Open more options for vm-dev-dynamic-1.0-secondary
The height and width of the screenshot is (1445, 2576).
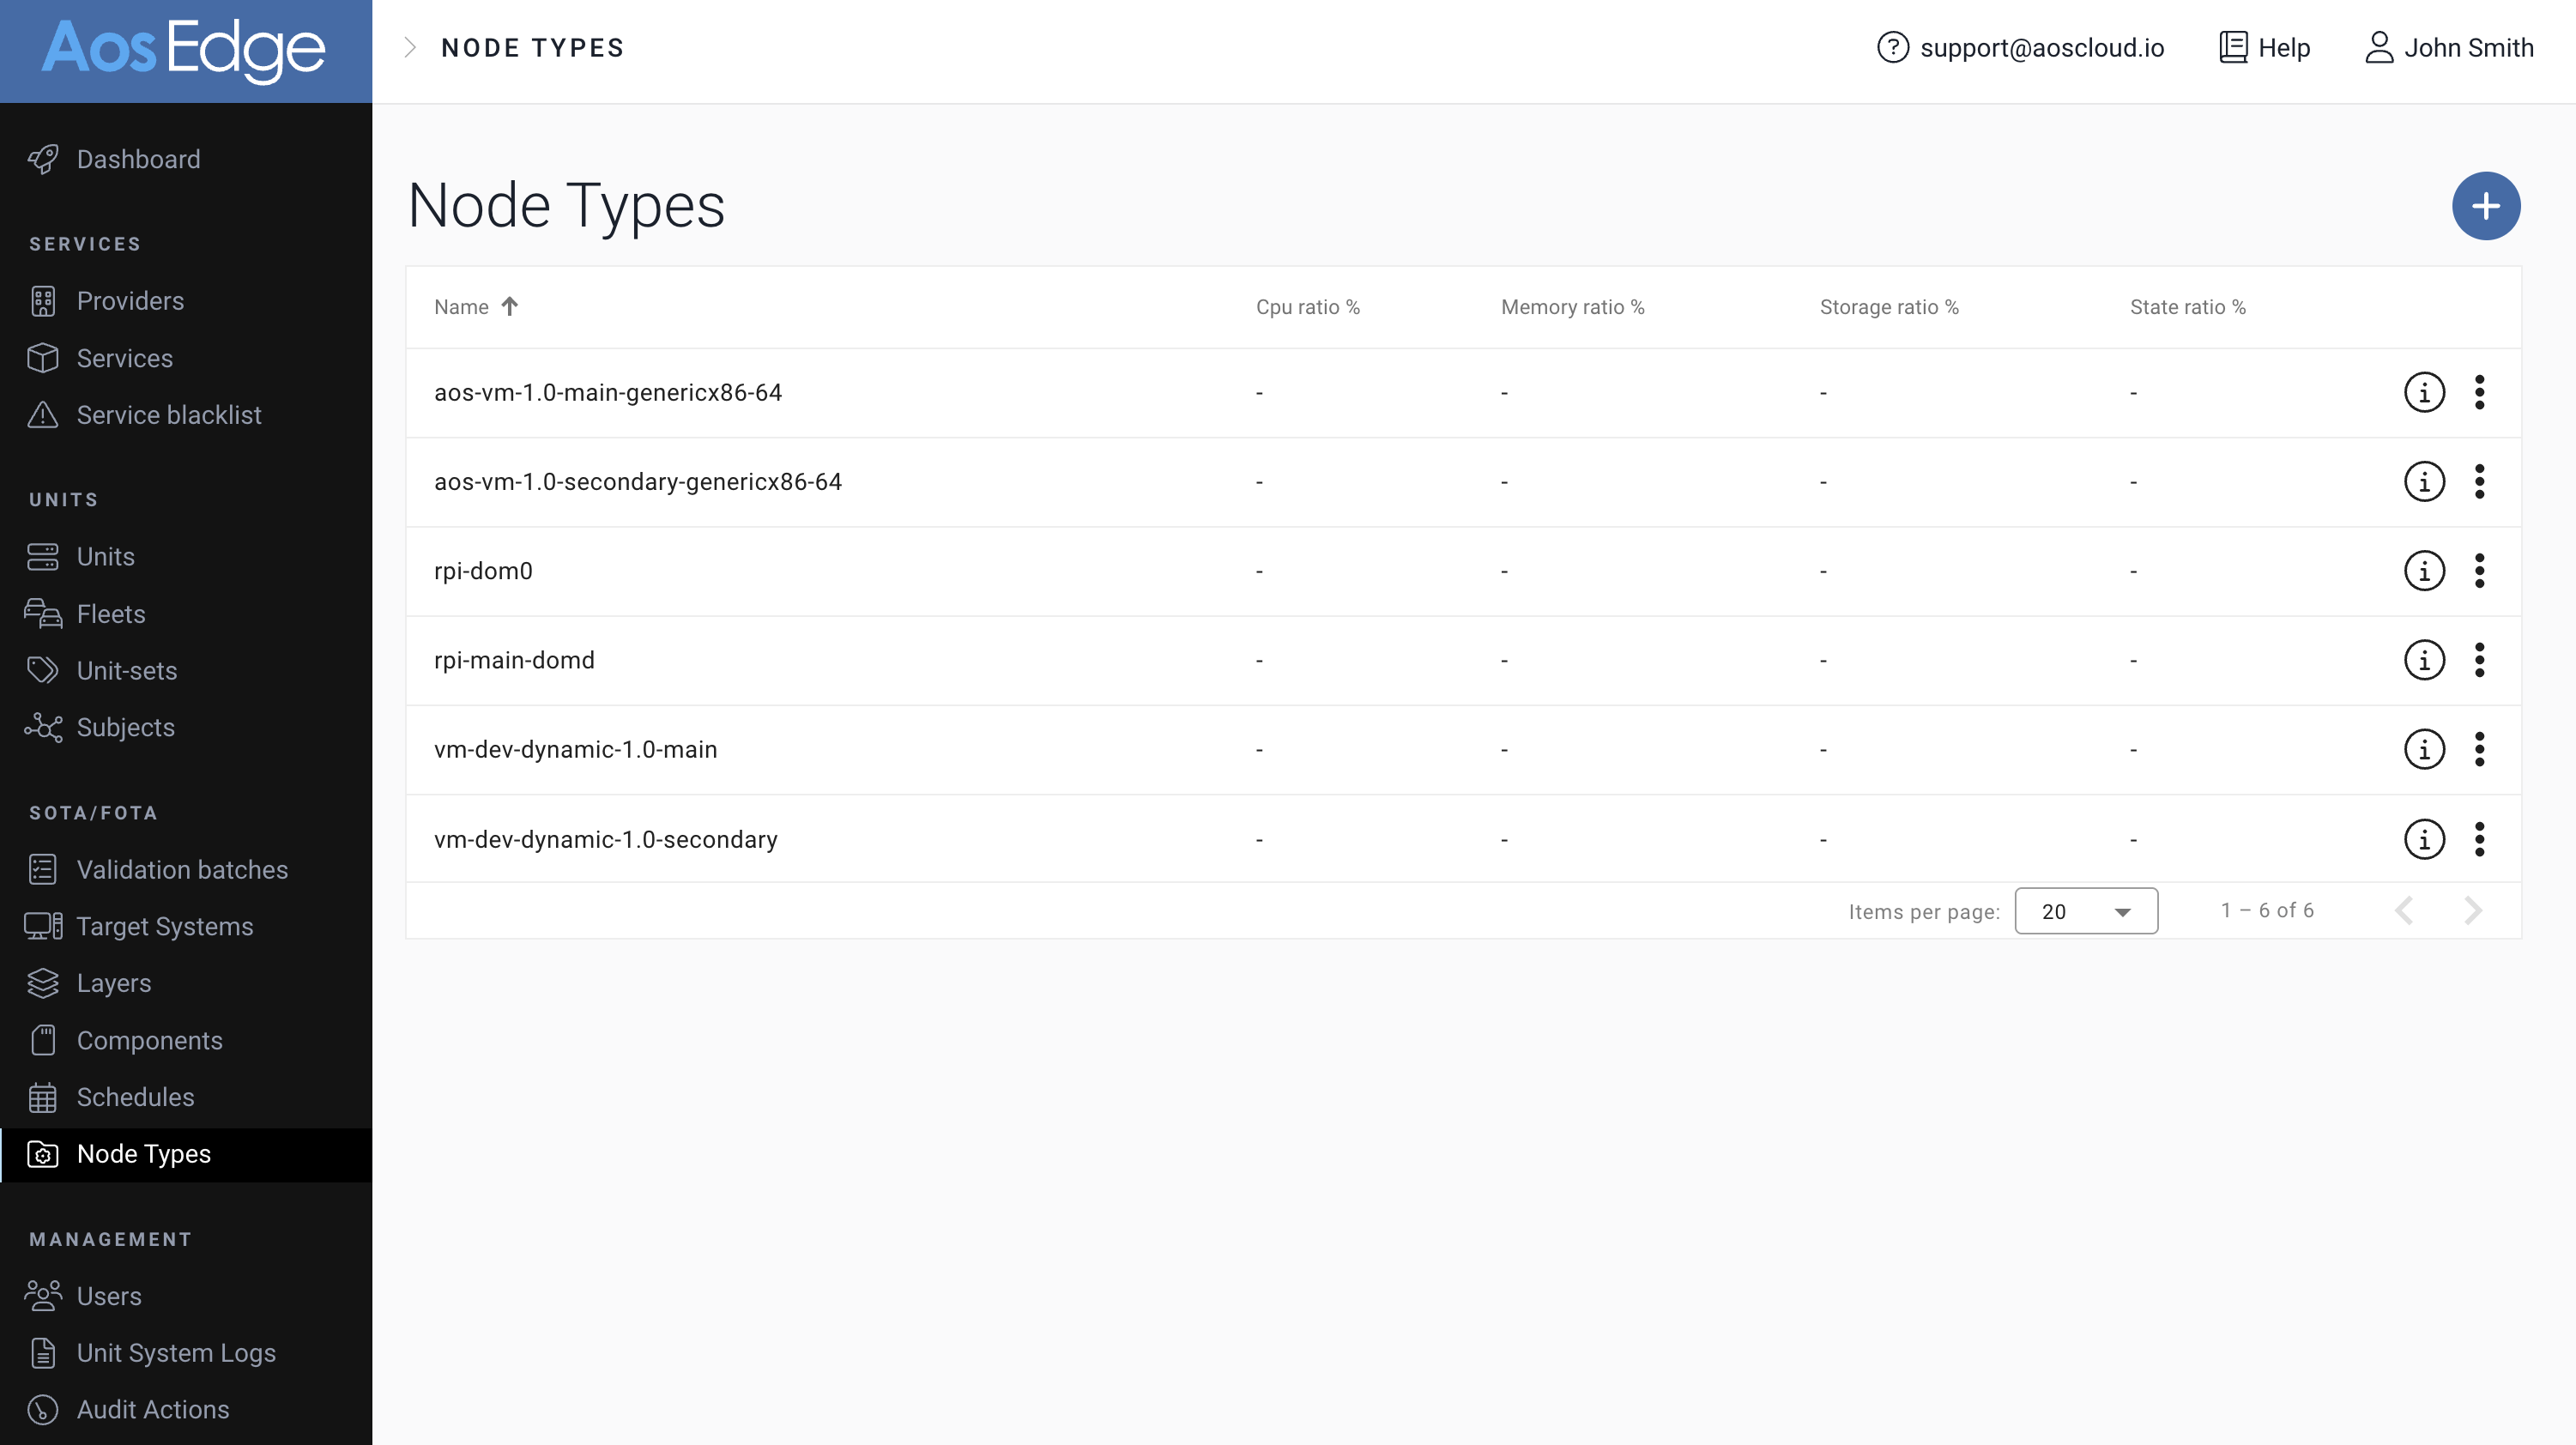click(2479, 839)
